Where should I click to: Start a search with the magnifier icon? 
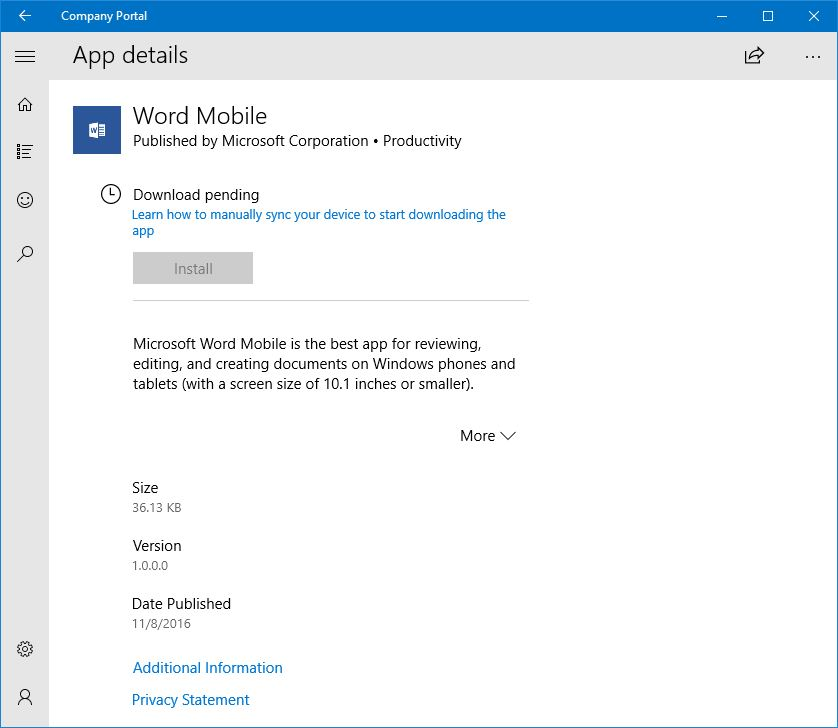[x=25, y=253]
